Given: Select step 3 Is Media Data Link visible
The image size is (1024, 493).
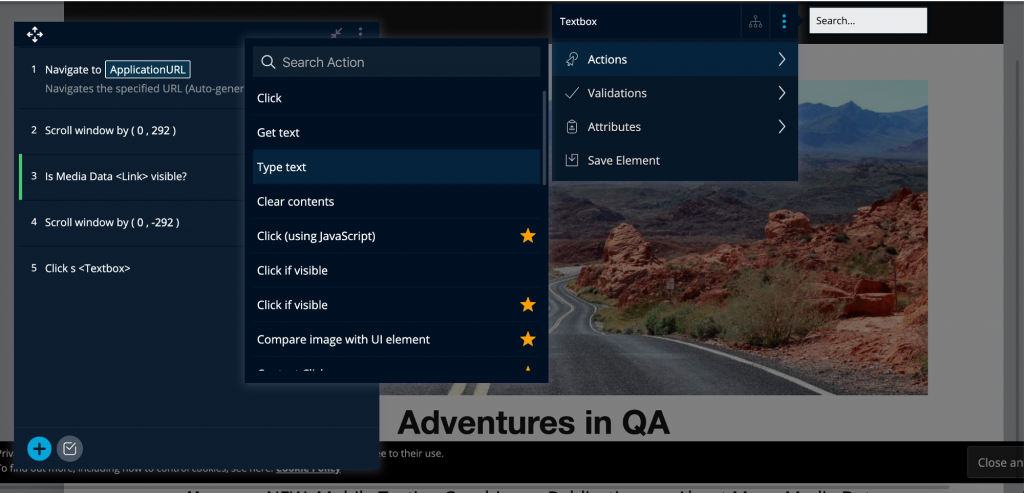Looking at the screenshot, I should coord(116,176).
